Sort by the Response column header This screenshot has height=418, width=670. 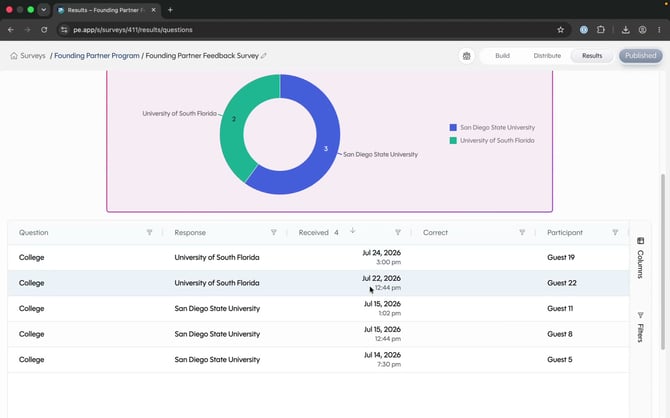190,233
